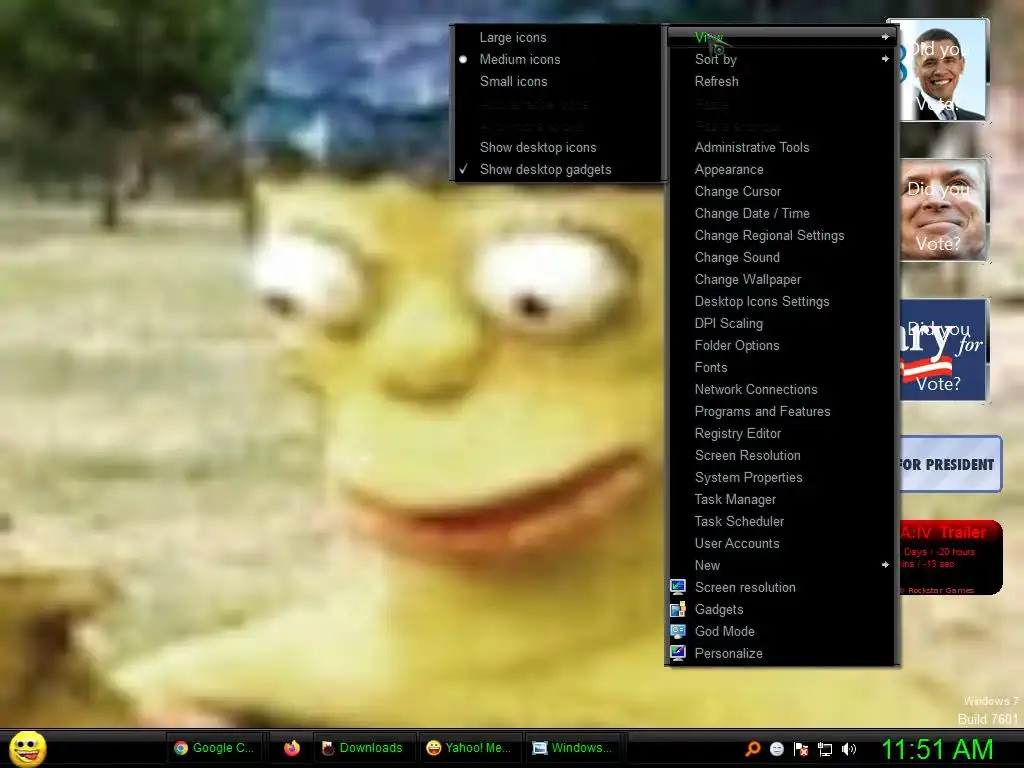
Task: Open Action Center flag tray icon
Action: (801, 748)
